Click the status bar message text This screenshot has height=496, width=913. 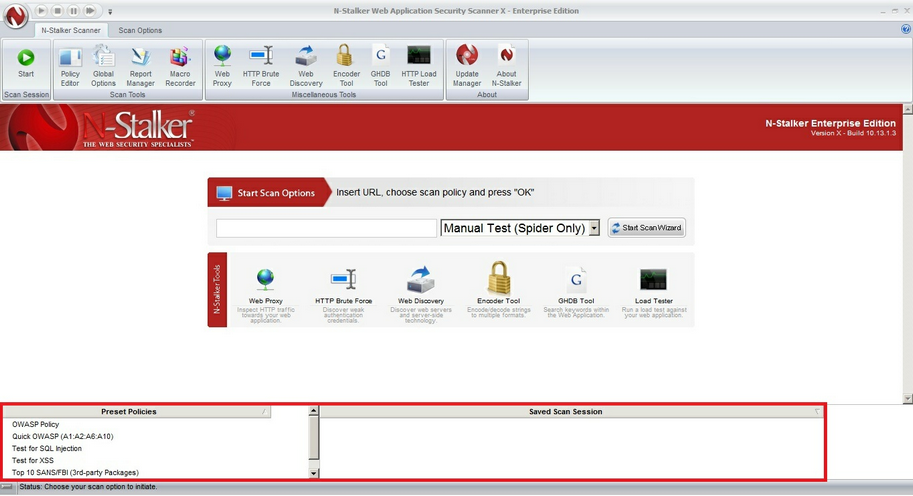88,487
